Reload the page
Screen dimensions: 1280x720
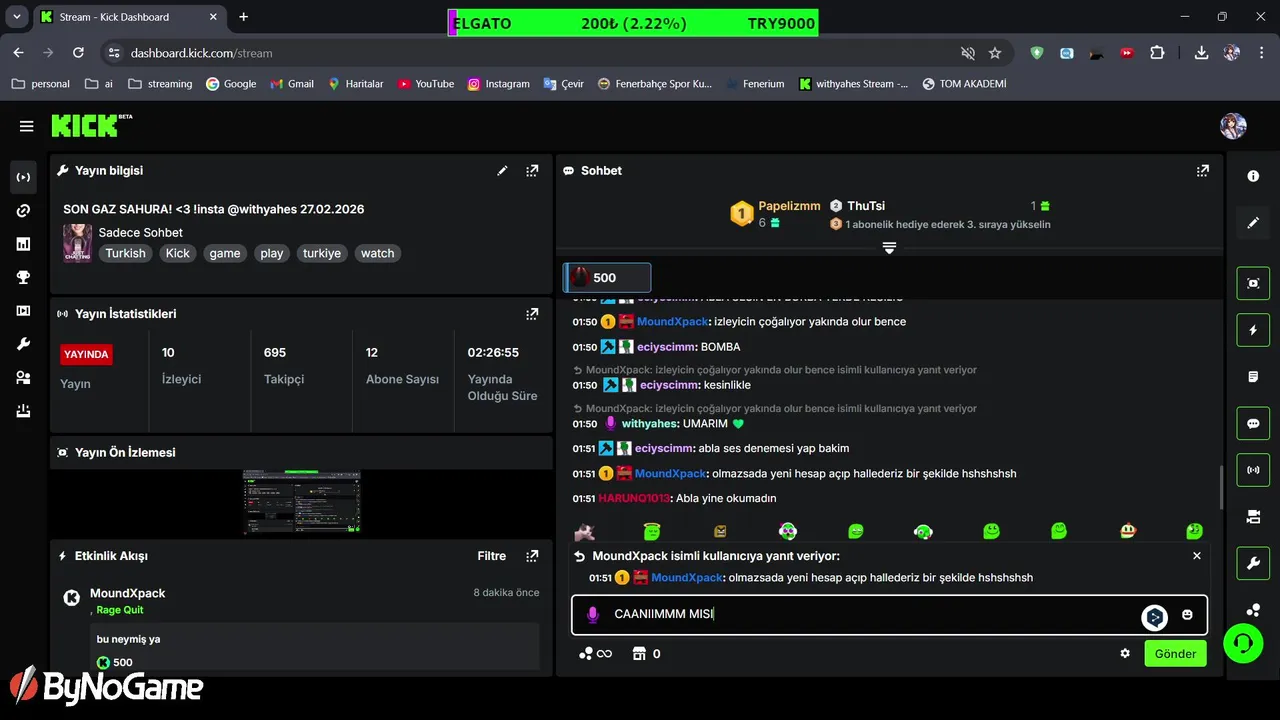tap(78, 53)
